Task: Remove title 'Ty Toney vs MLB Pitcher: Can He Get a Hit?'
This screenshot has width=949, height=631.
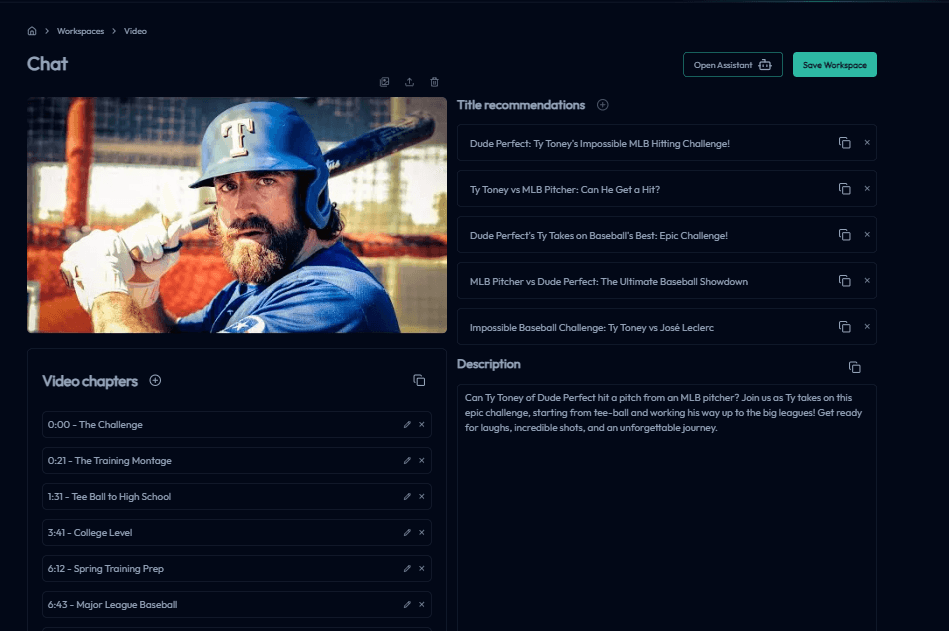Action: [867, 189]
